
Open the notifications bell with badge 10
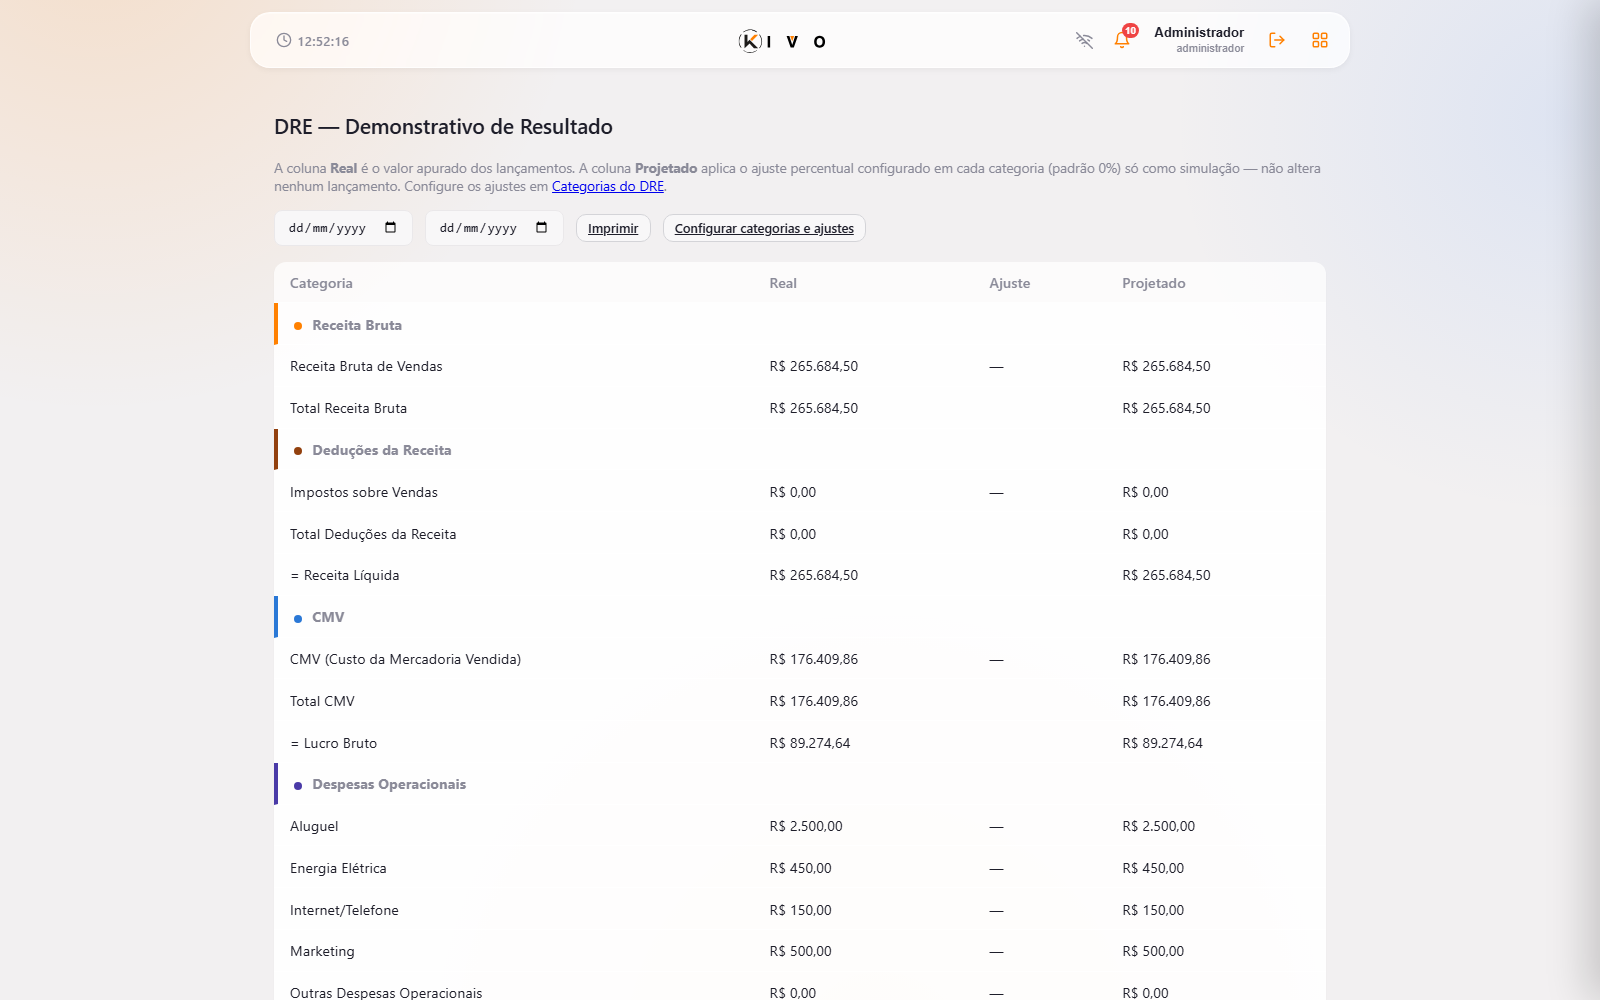coord(1123,39)
